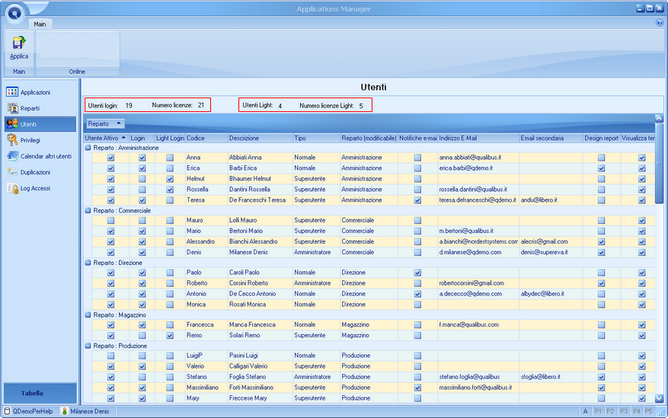This screenshot has height=418, width=668.
Task: Toggle Utente Attivo checkbox for Anna
Action: coord(111,158)
